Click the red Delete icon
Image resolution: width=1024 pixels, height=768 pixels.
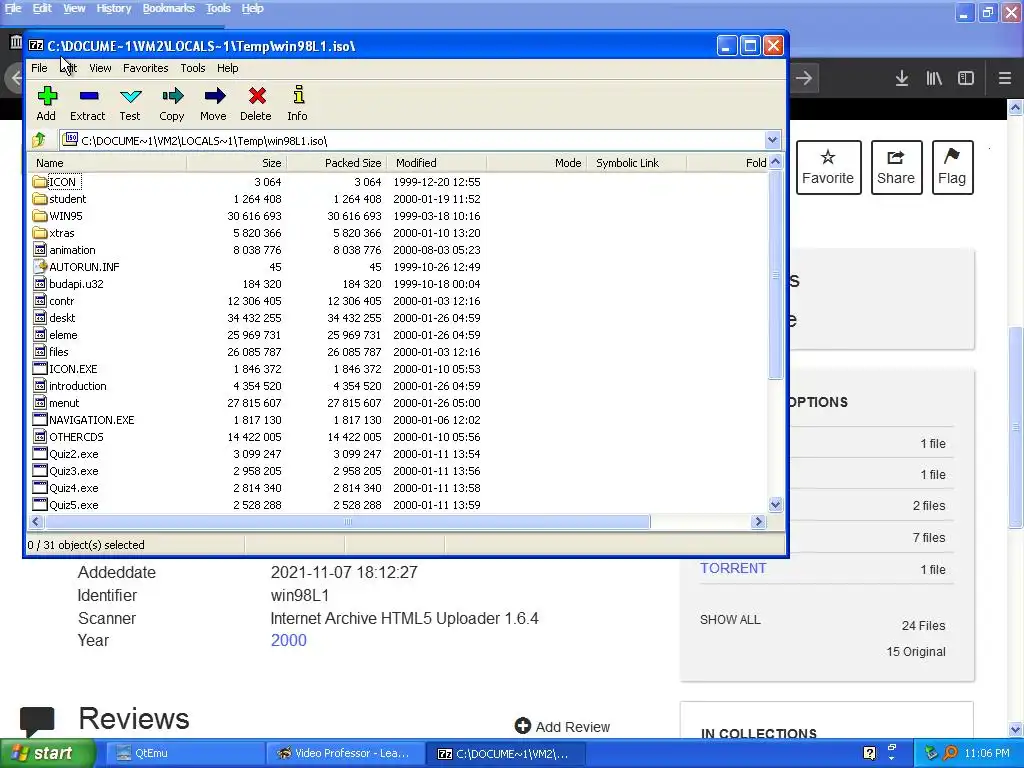click(257, 97)
